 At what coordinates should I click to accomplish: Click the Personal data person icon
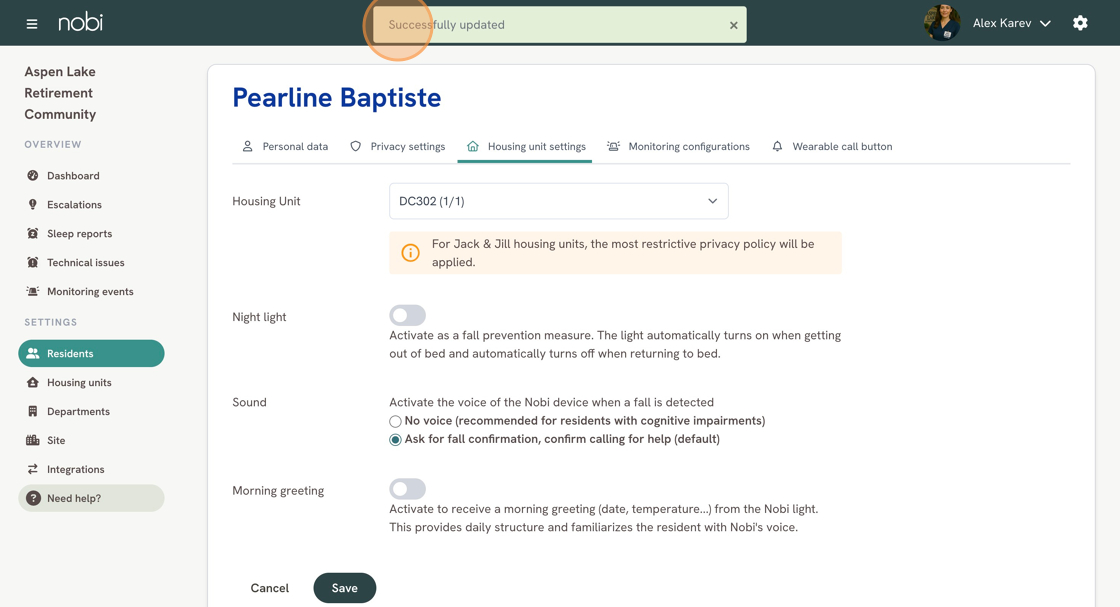[x=247, y=146]
